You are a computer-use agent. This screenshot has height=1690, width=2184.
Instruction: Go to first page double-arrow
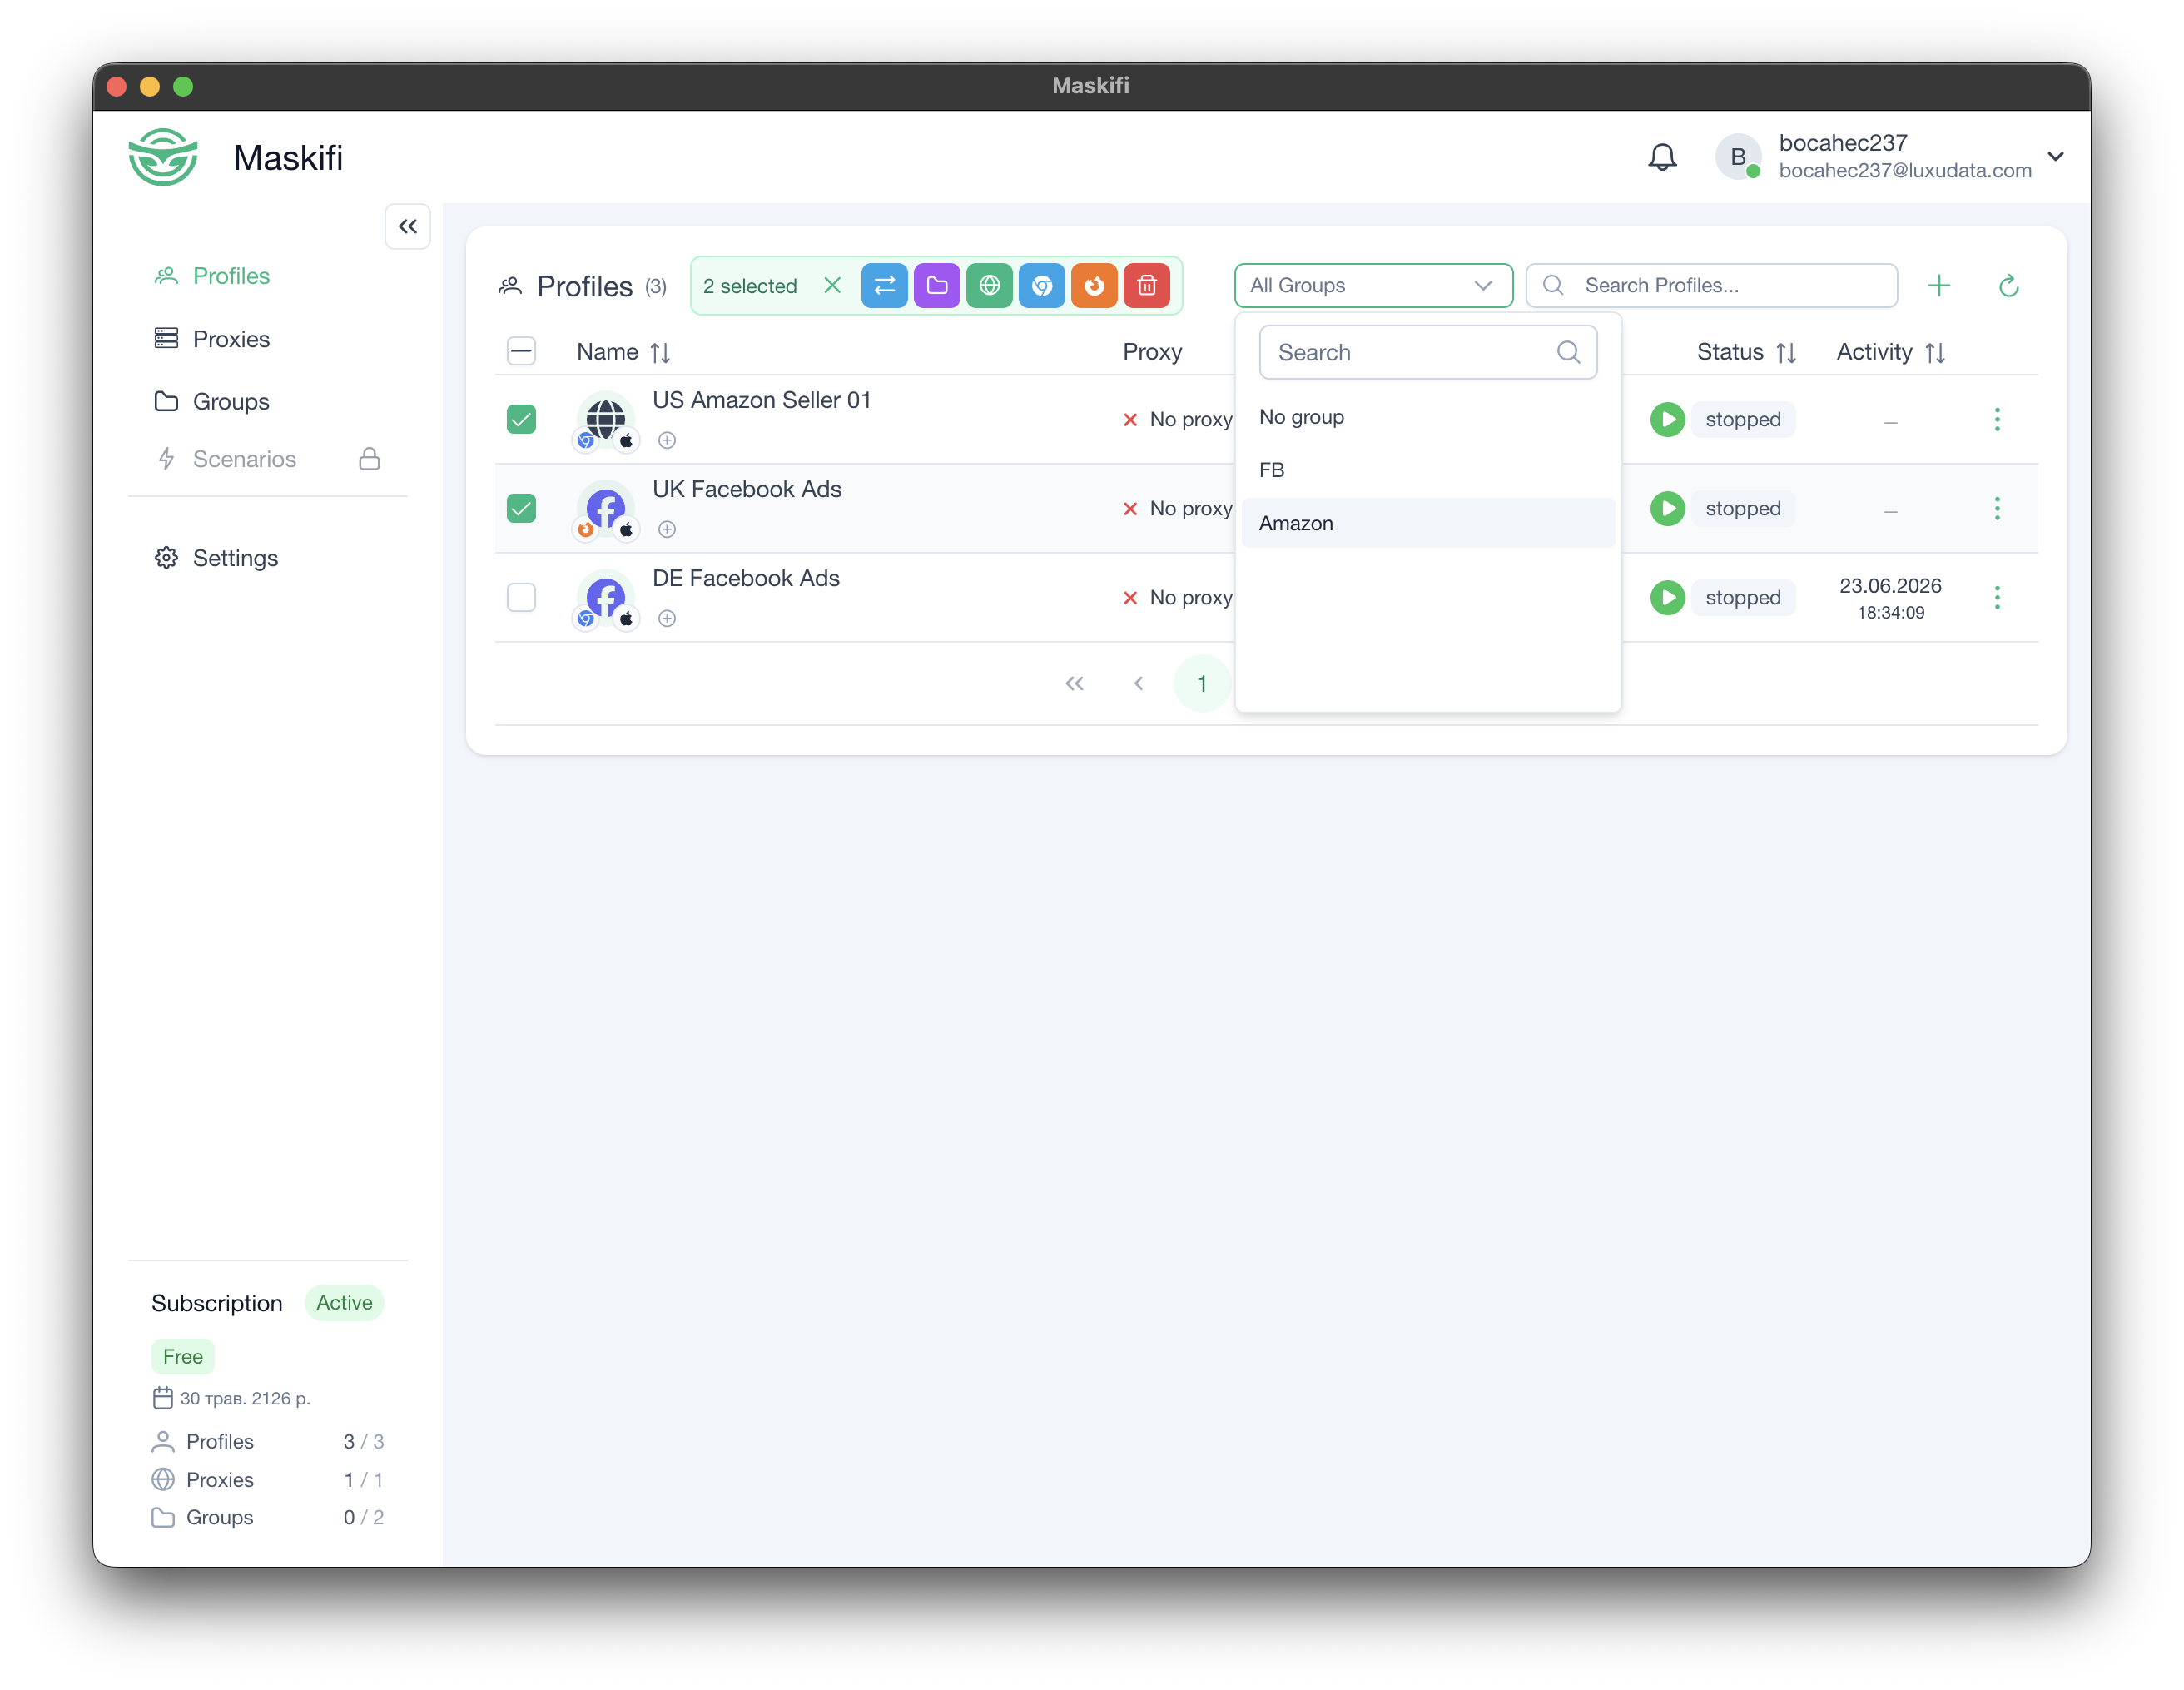[1074, 684]
